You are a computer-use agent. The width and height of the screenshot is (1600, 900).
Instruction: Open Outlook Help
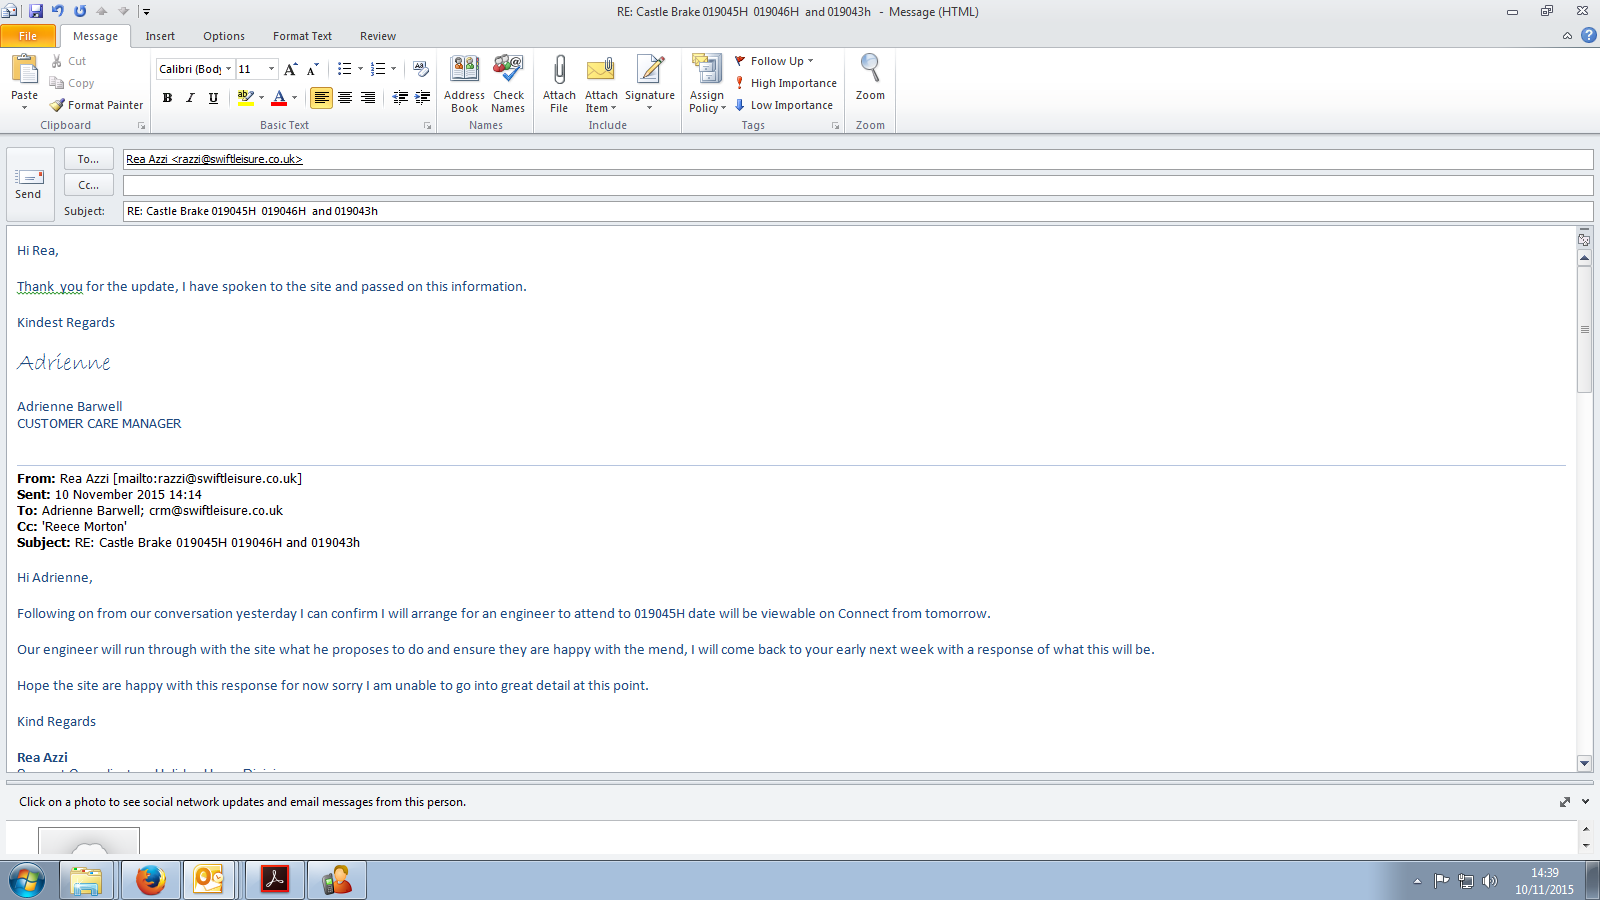coord(1588,35)
